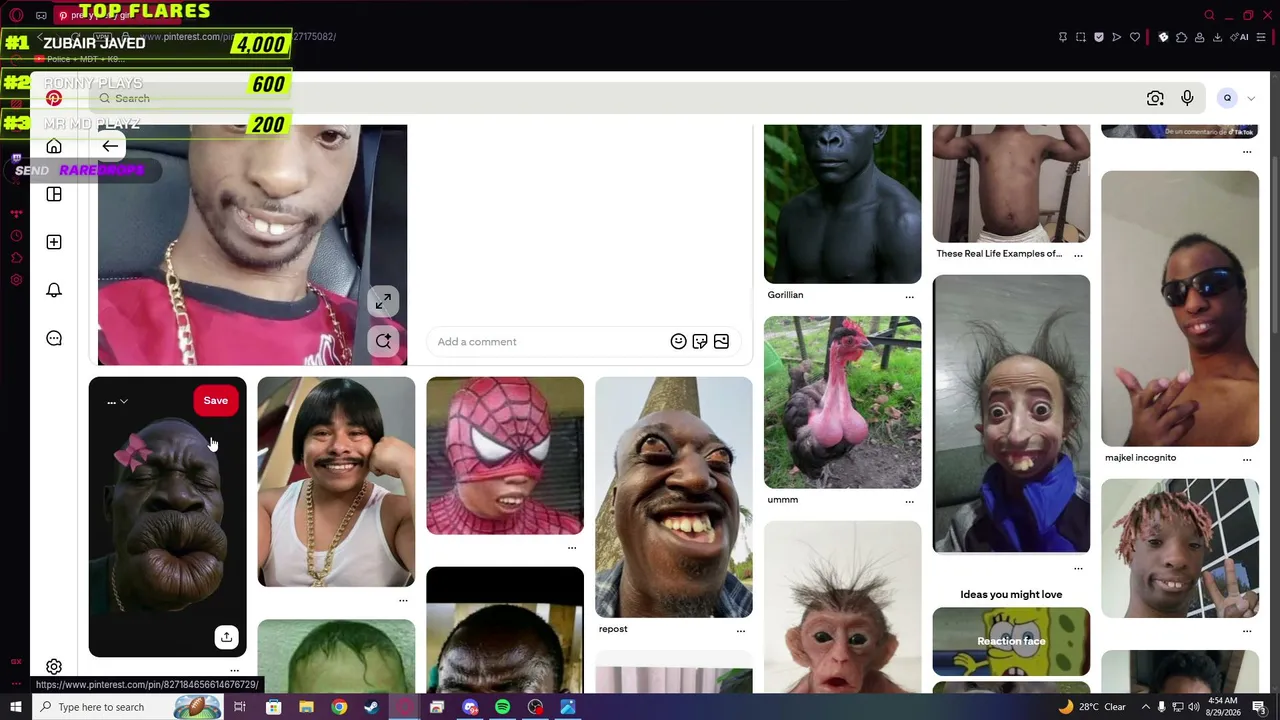Open Opera extensions cube icon
The width and height of the screenshot is (1280, 720).
tap(1181, 37)
